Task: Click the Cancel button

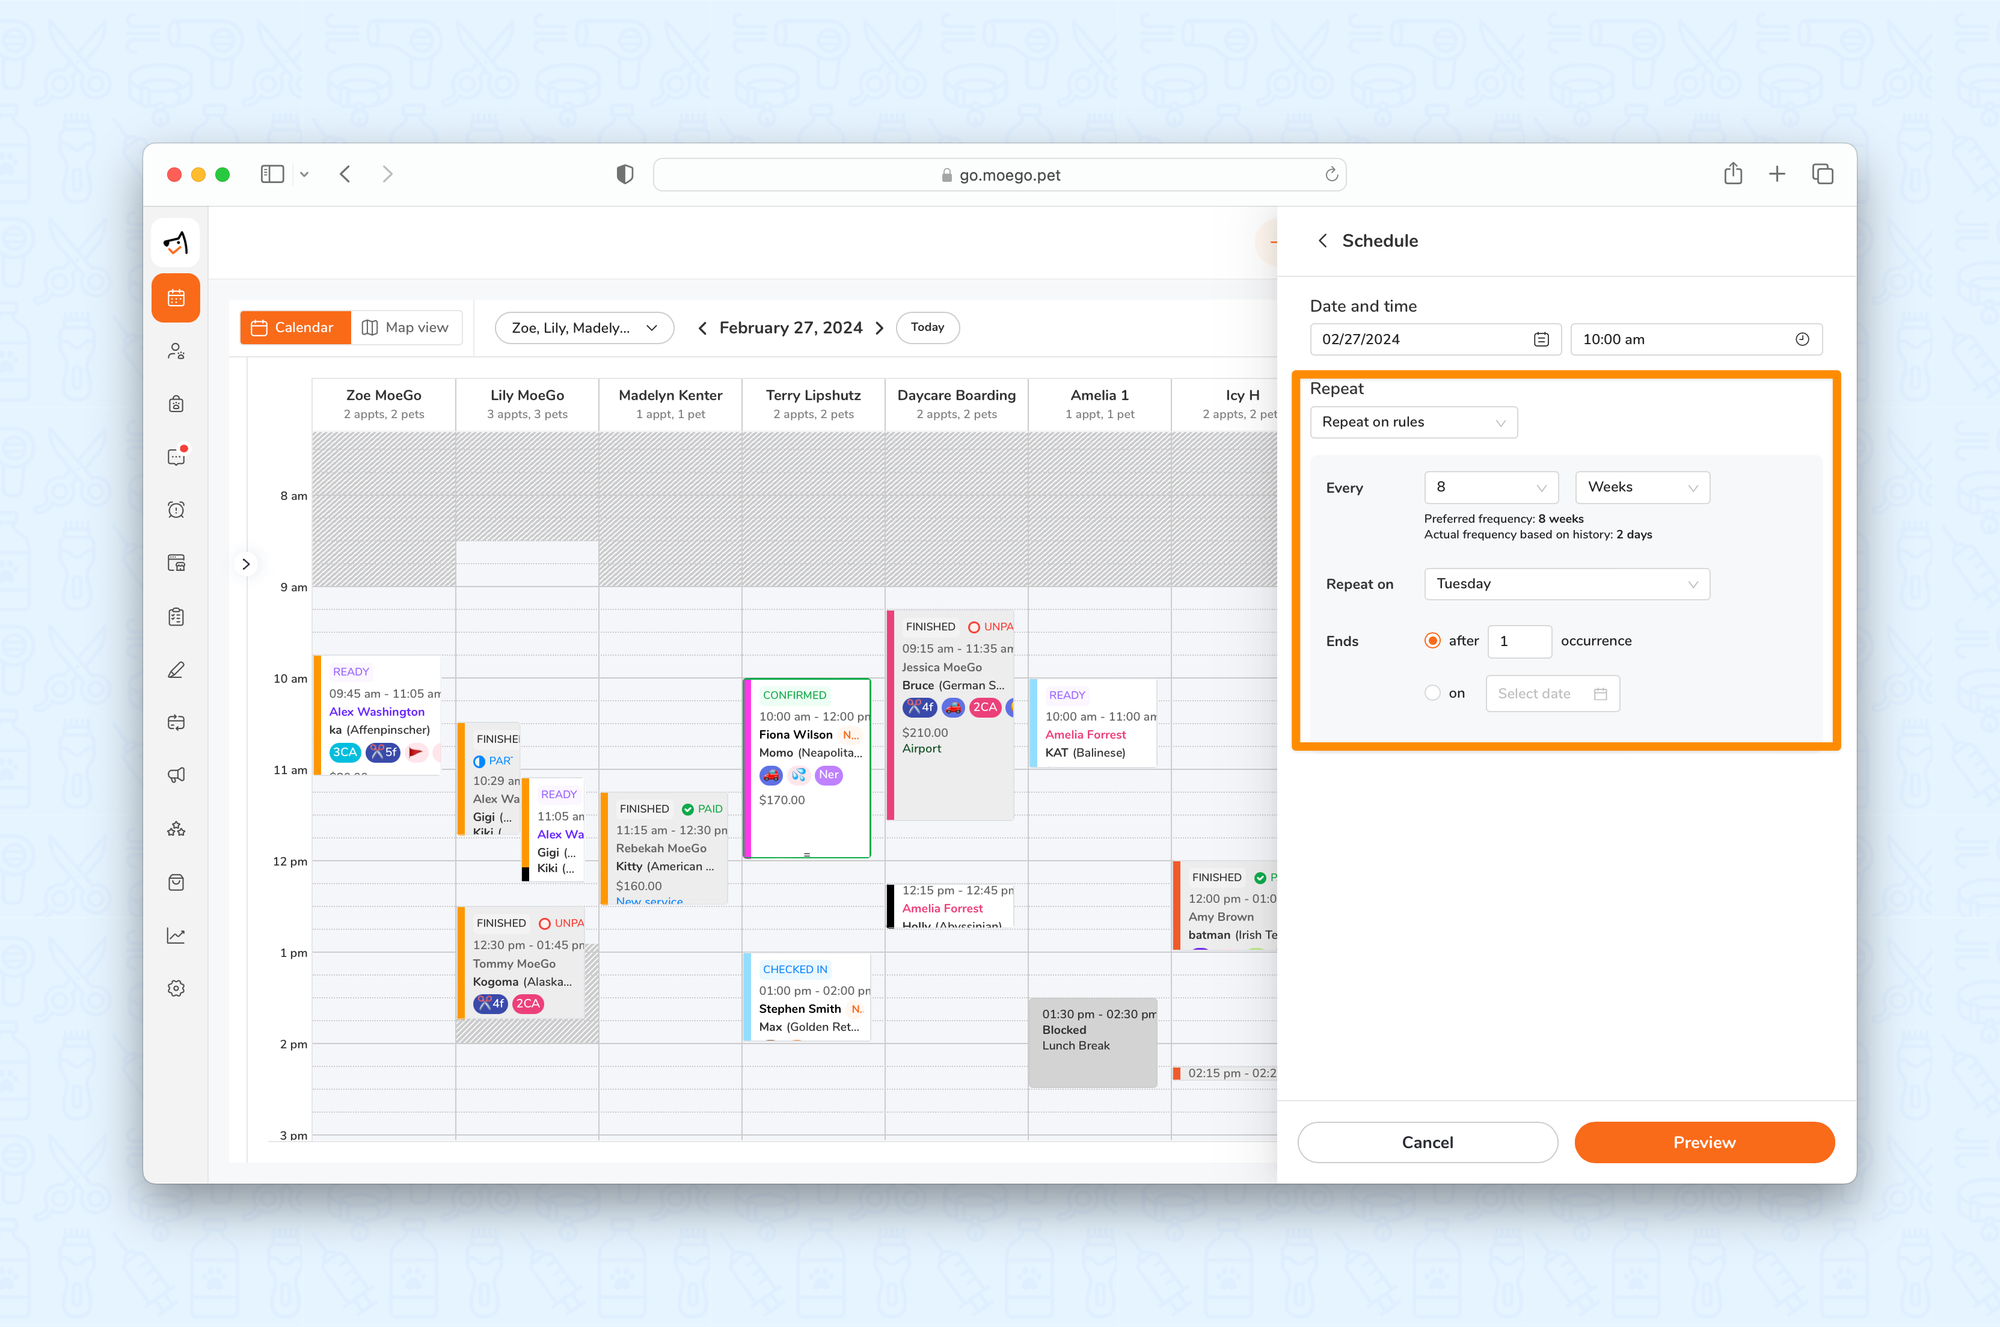Action: pyautogui.click(x=1427, y=1142)
